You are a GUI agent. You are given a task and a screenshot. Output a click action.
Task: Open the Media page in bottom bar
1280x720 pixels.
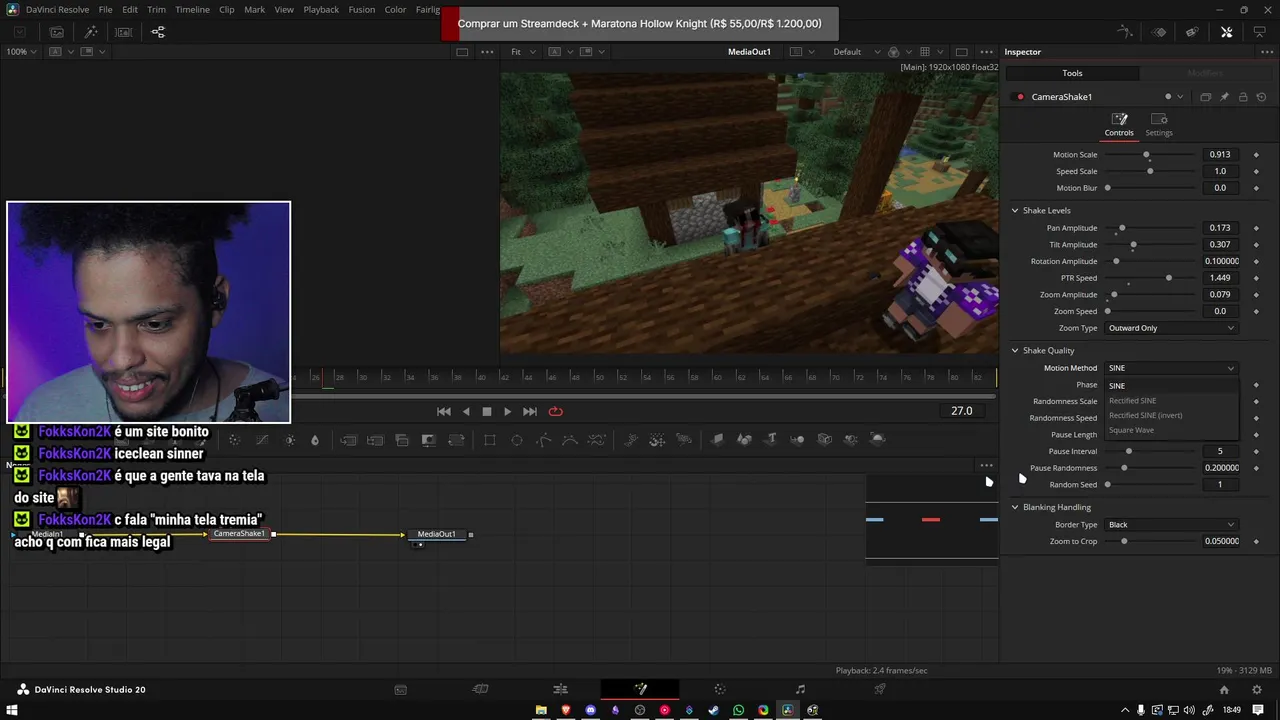(400, 689)
